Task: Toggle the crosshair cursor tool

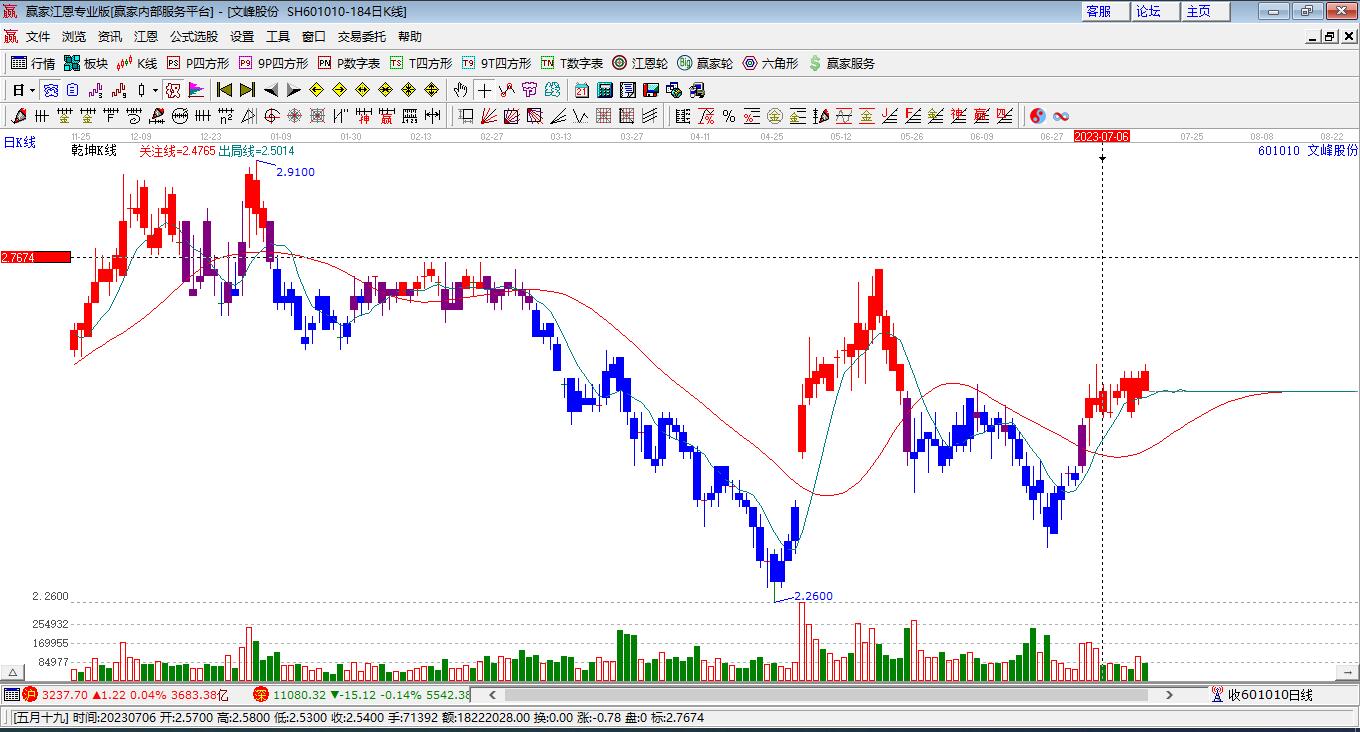Action: 484,90
